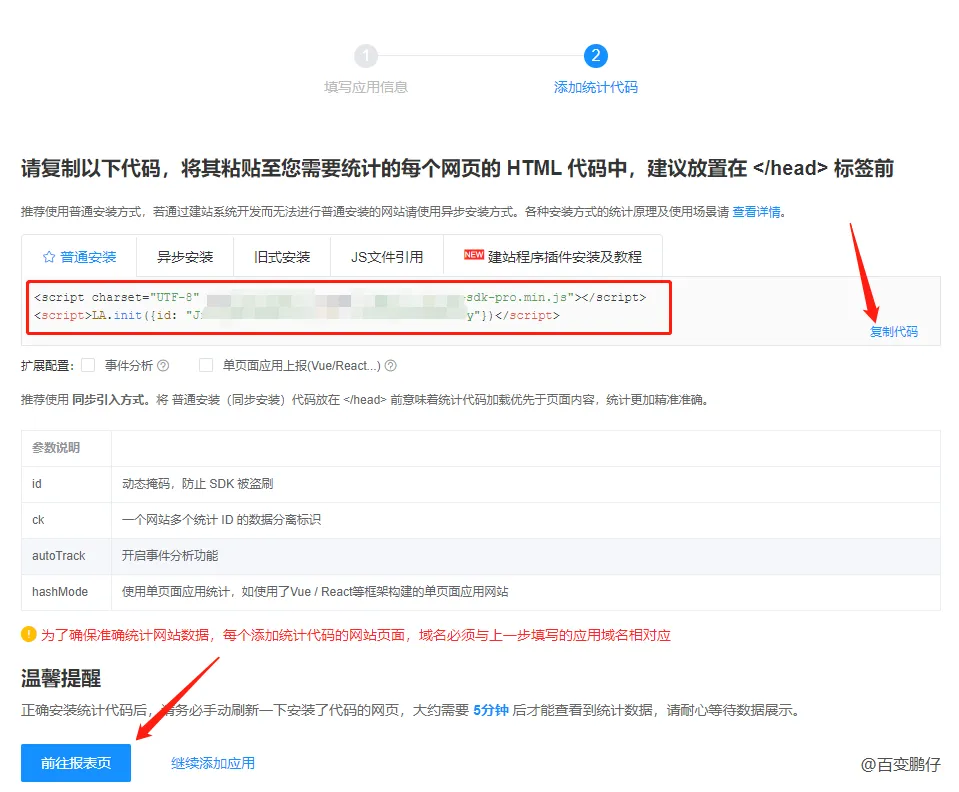Screen dimensions: 959x792
Task: Enable the 单页面应用上报(Vue/React...) checkbox
Action: tap(207, 364)
